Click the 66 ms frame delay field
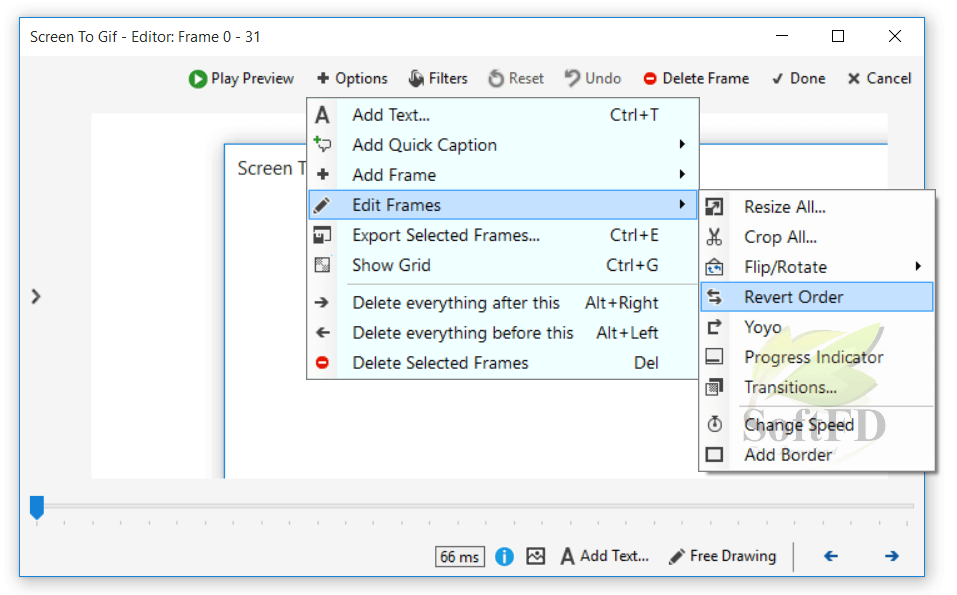 click(x=460, y=557)
